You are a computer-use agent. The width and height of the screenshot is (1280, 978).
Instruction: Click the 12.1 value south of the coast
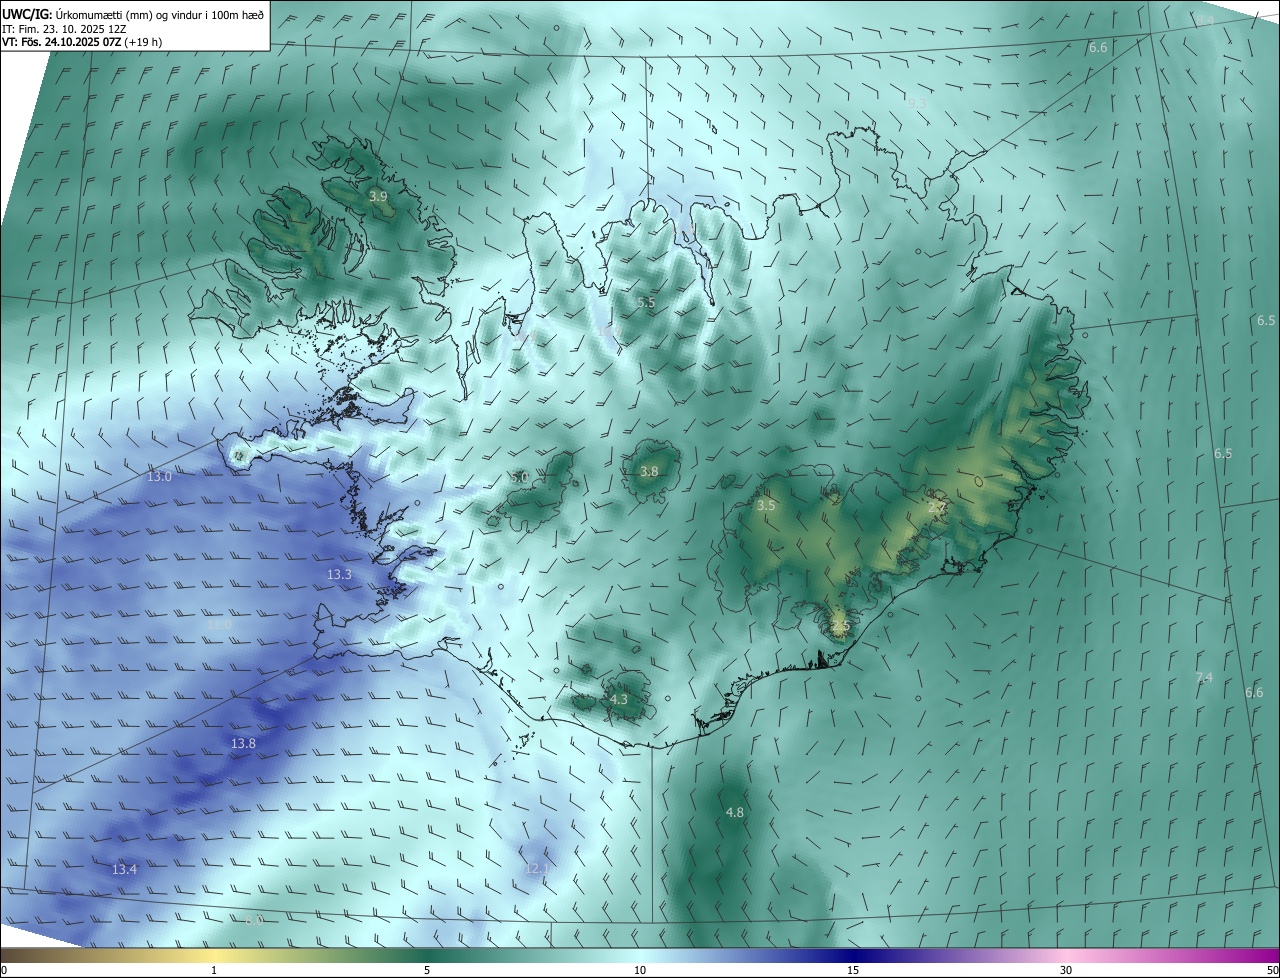[537, 868]
